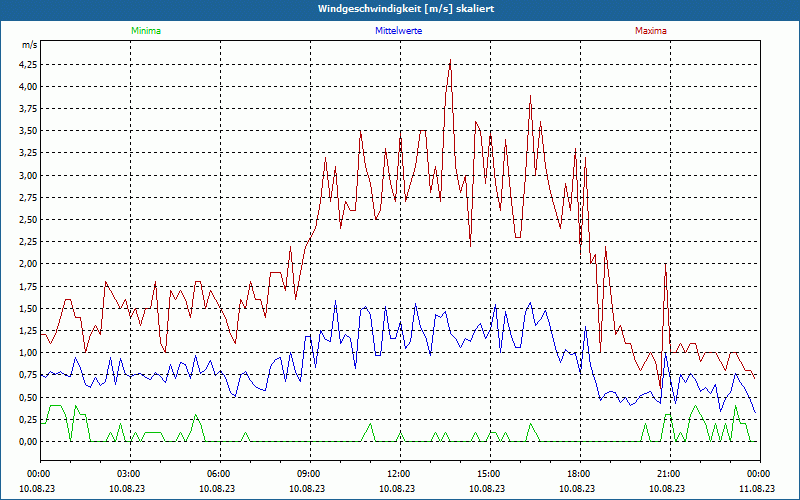
Task: Click the 1,75 y-axis value
Action: (28, 287)
